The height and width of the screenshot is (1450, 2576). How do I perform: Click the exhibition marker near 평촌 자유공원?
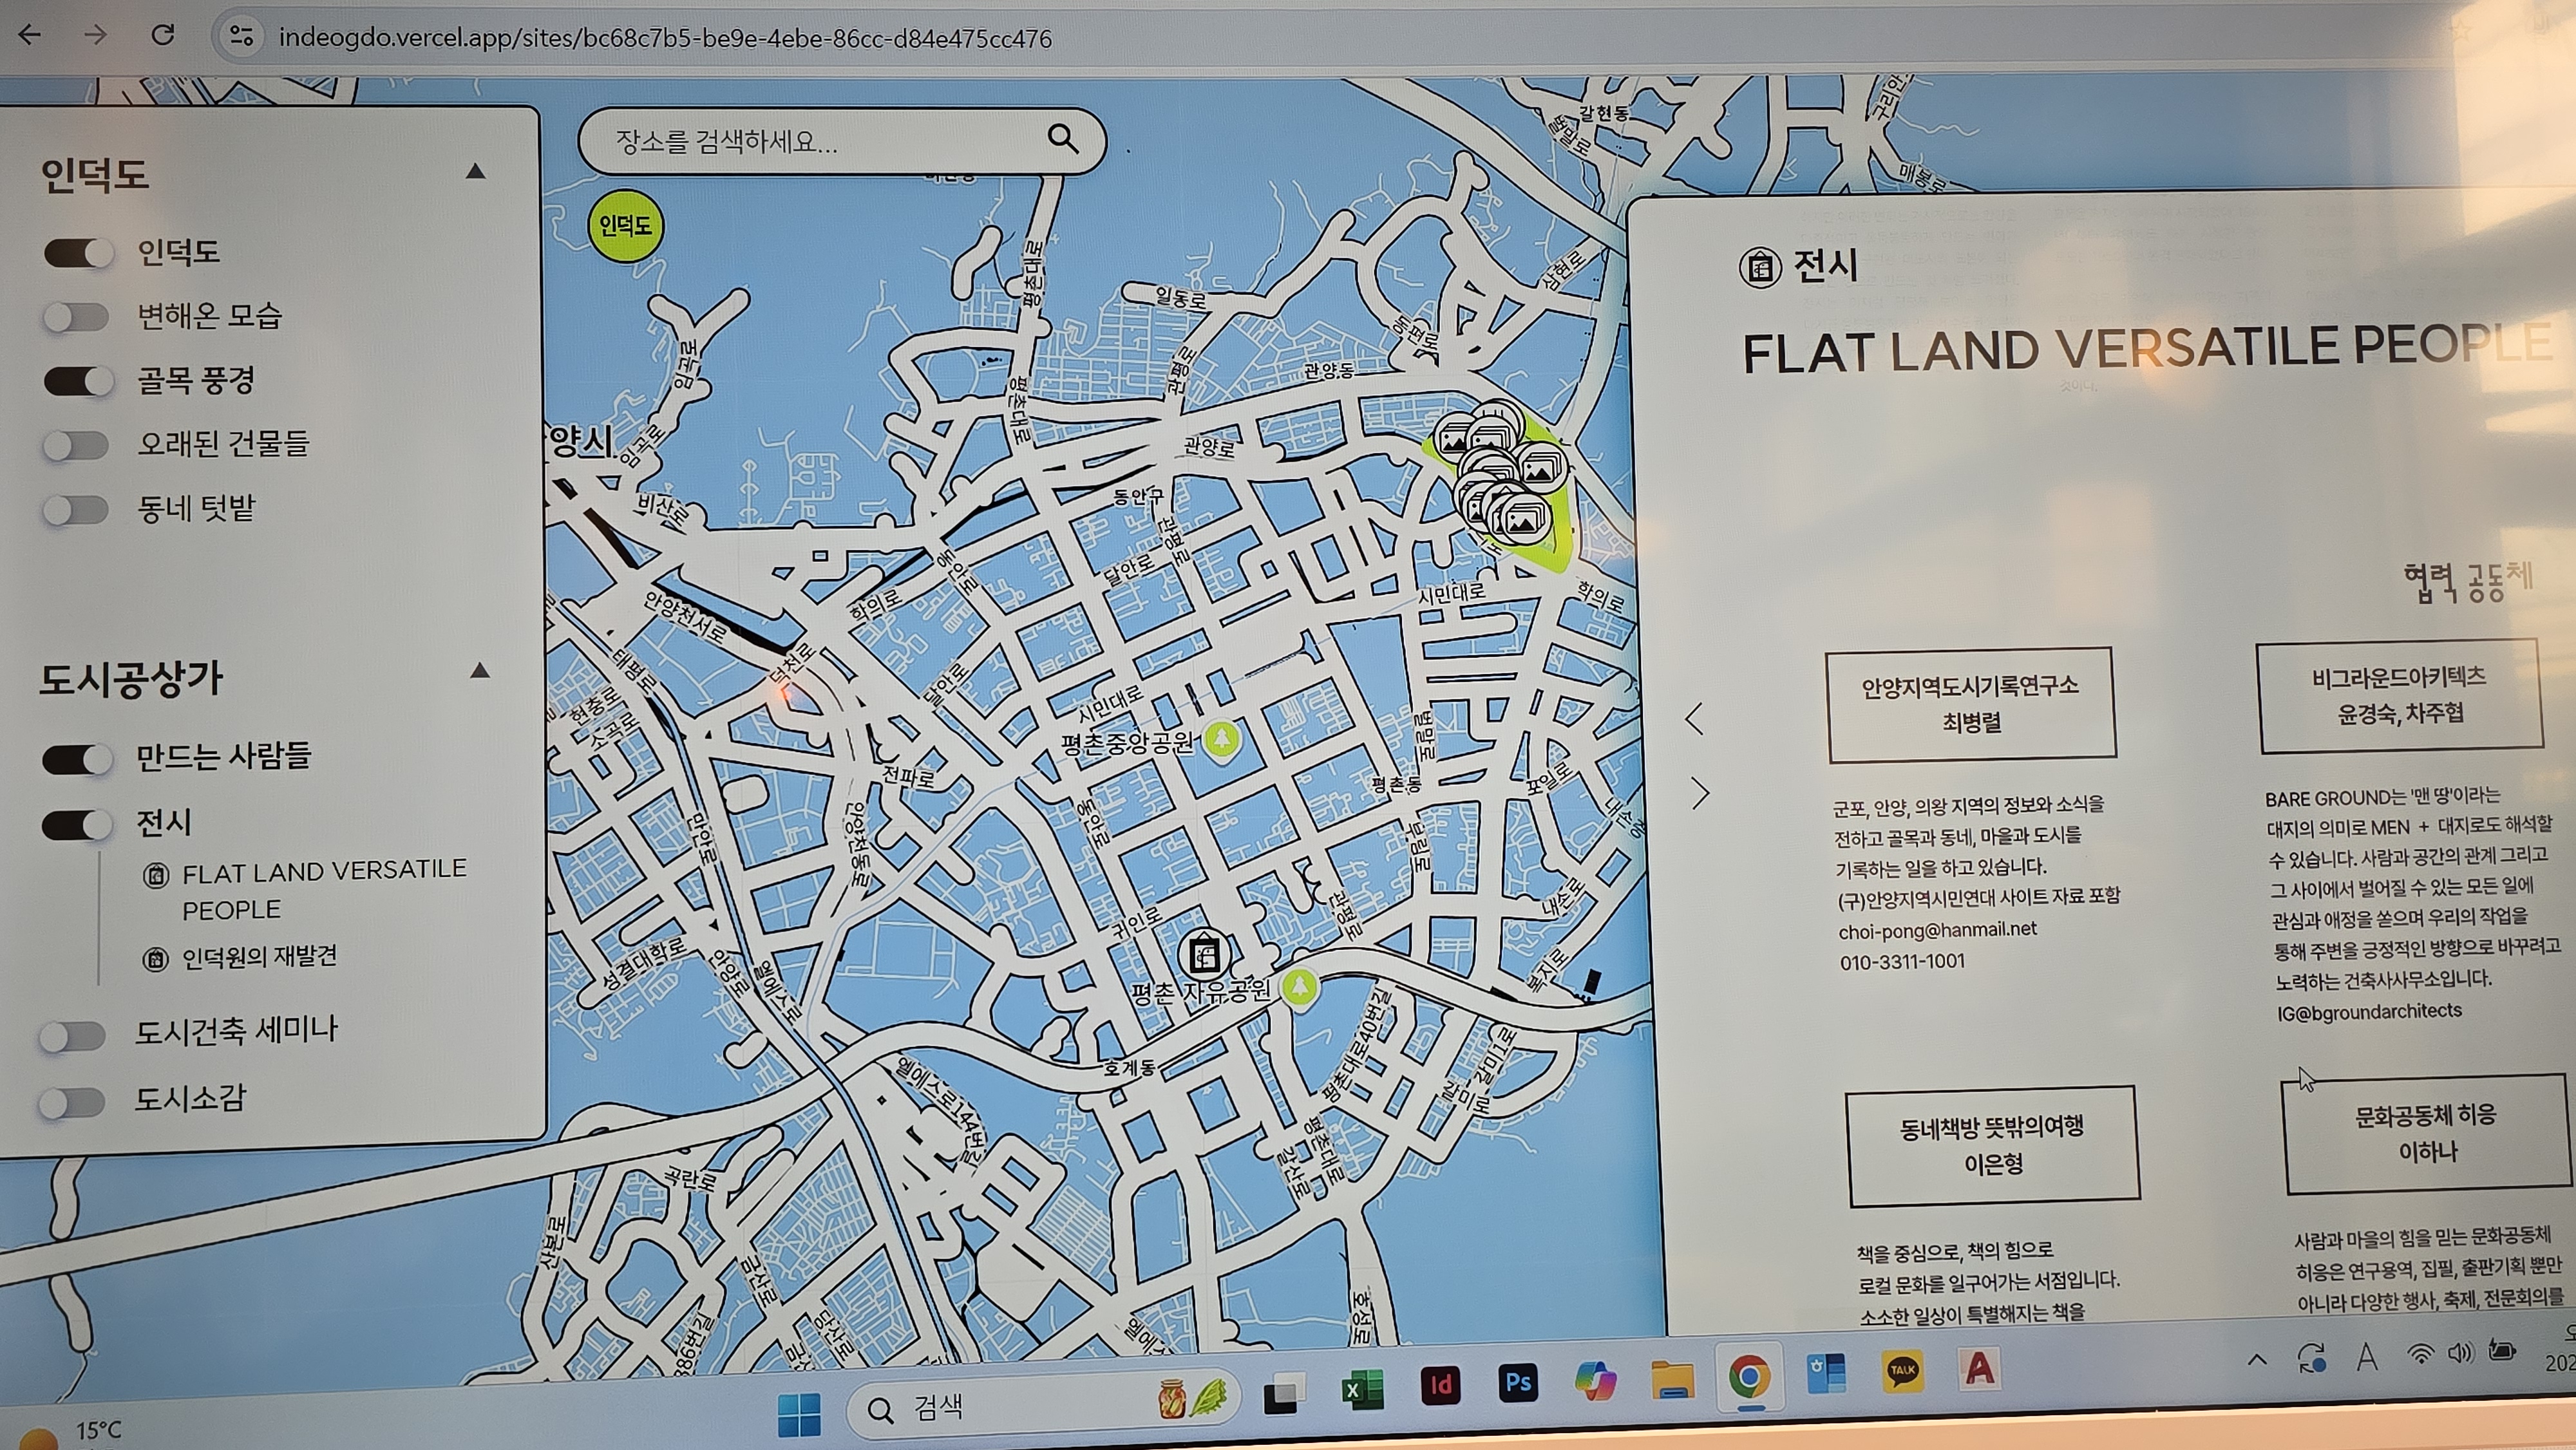coord(1204,954)
